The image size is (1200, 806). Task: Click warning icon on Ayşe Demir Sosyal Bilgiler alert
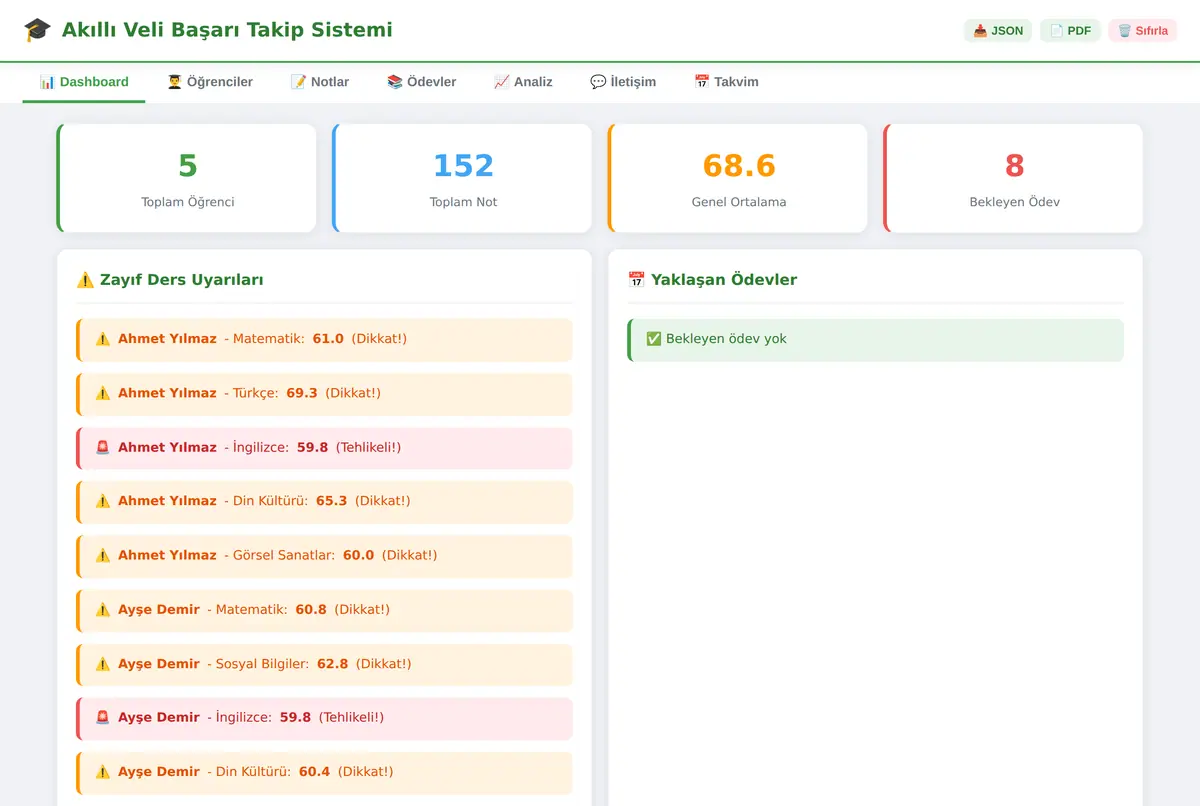pos(103,664)
